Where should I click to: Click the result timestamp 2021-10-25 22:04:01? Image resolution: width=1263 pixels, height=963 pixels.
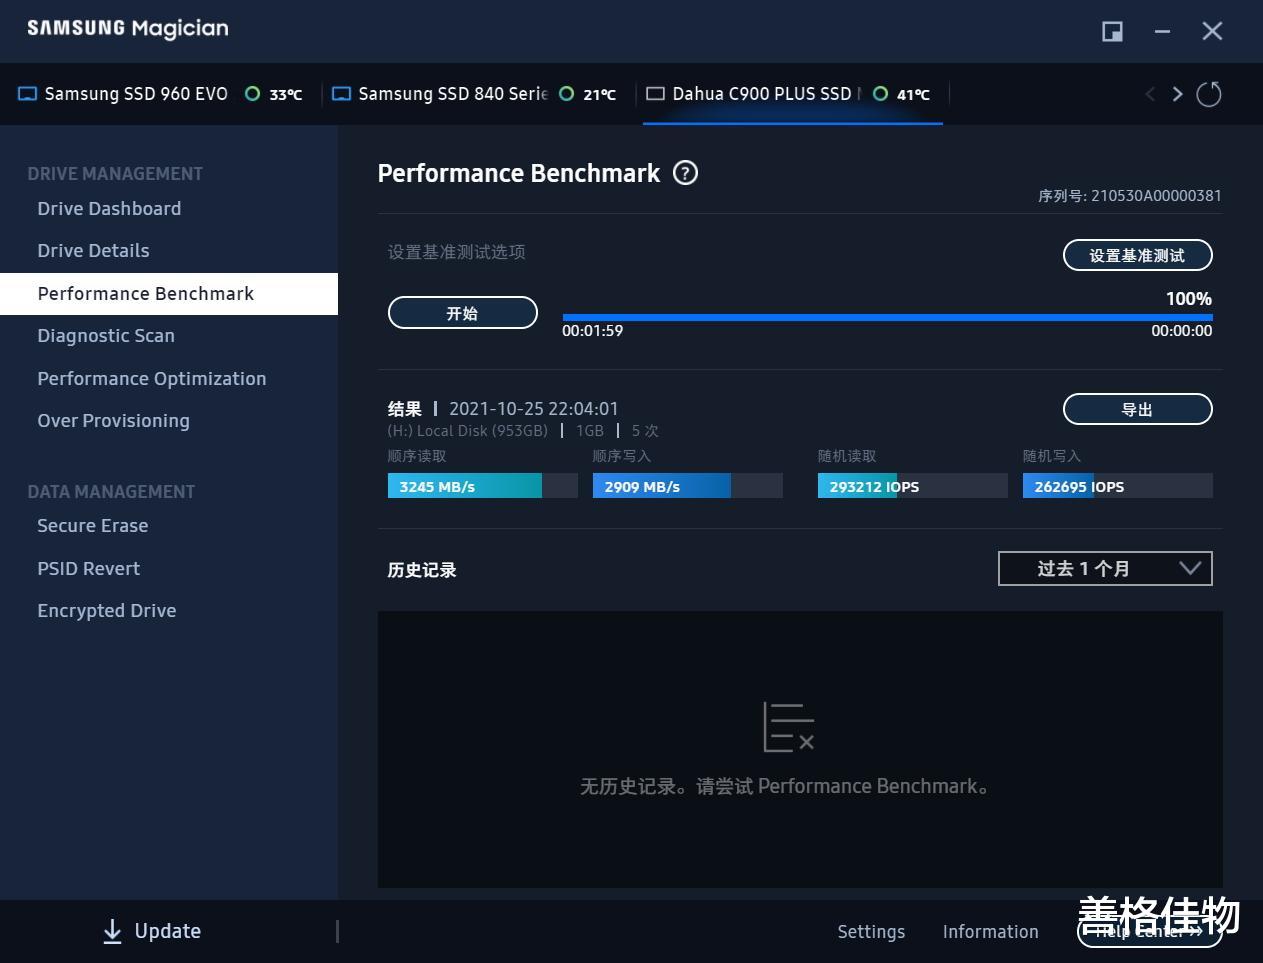(x=534, y=409)
